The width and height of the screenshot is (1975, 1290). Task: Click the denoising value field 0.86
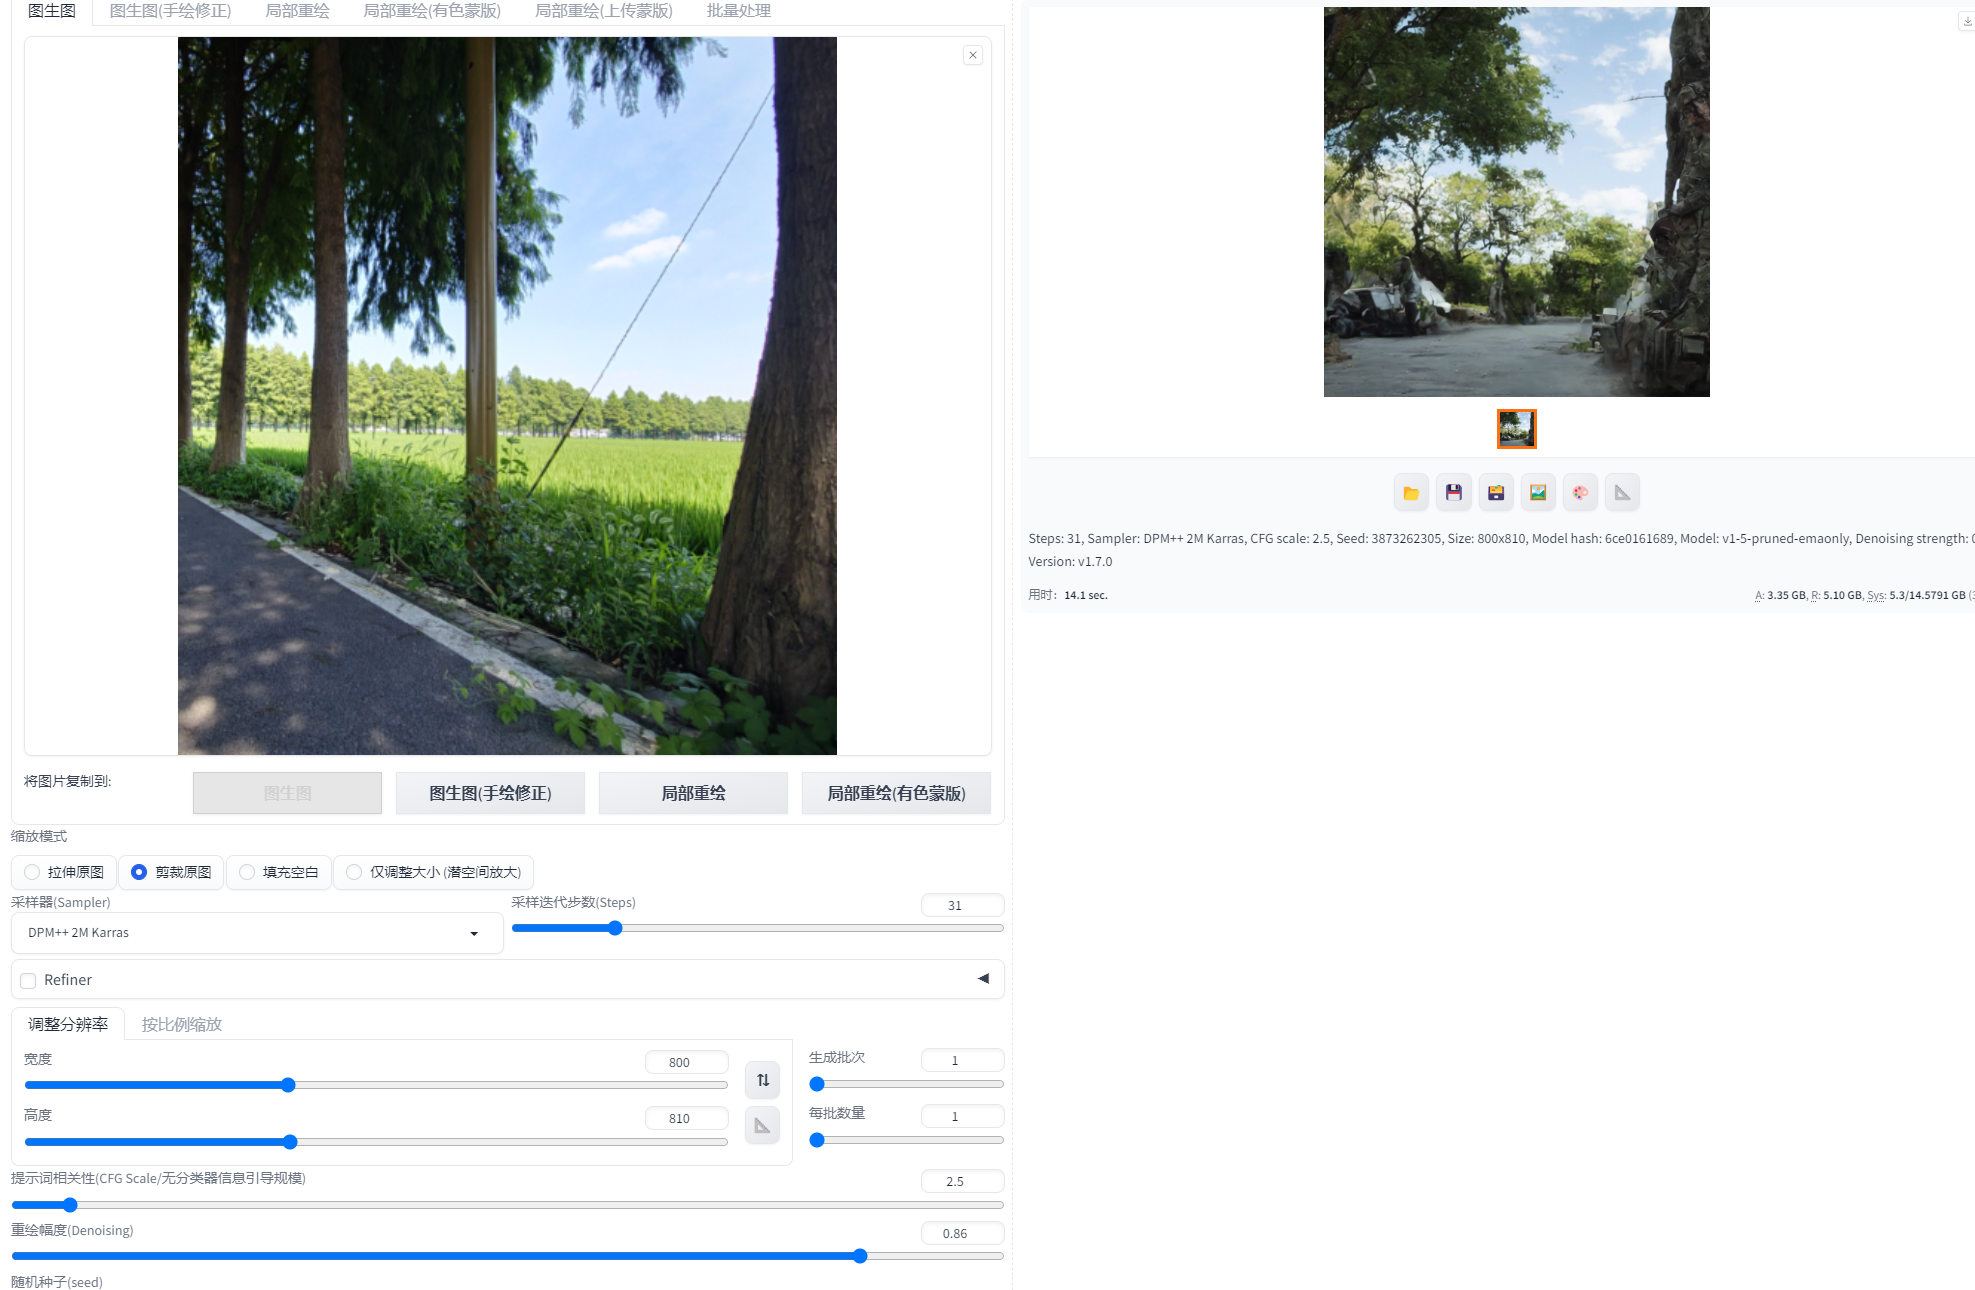[x=962, y=1233]
